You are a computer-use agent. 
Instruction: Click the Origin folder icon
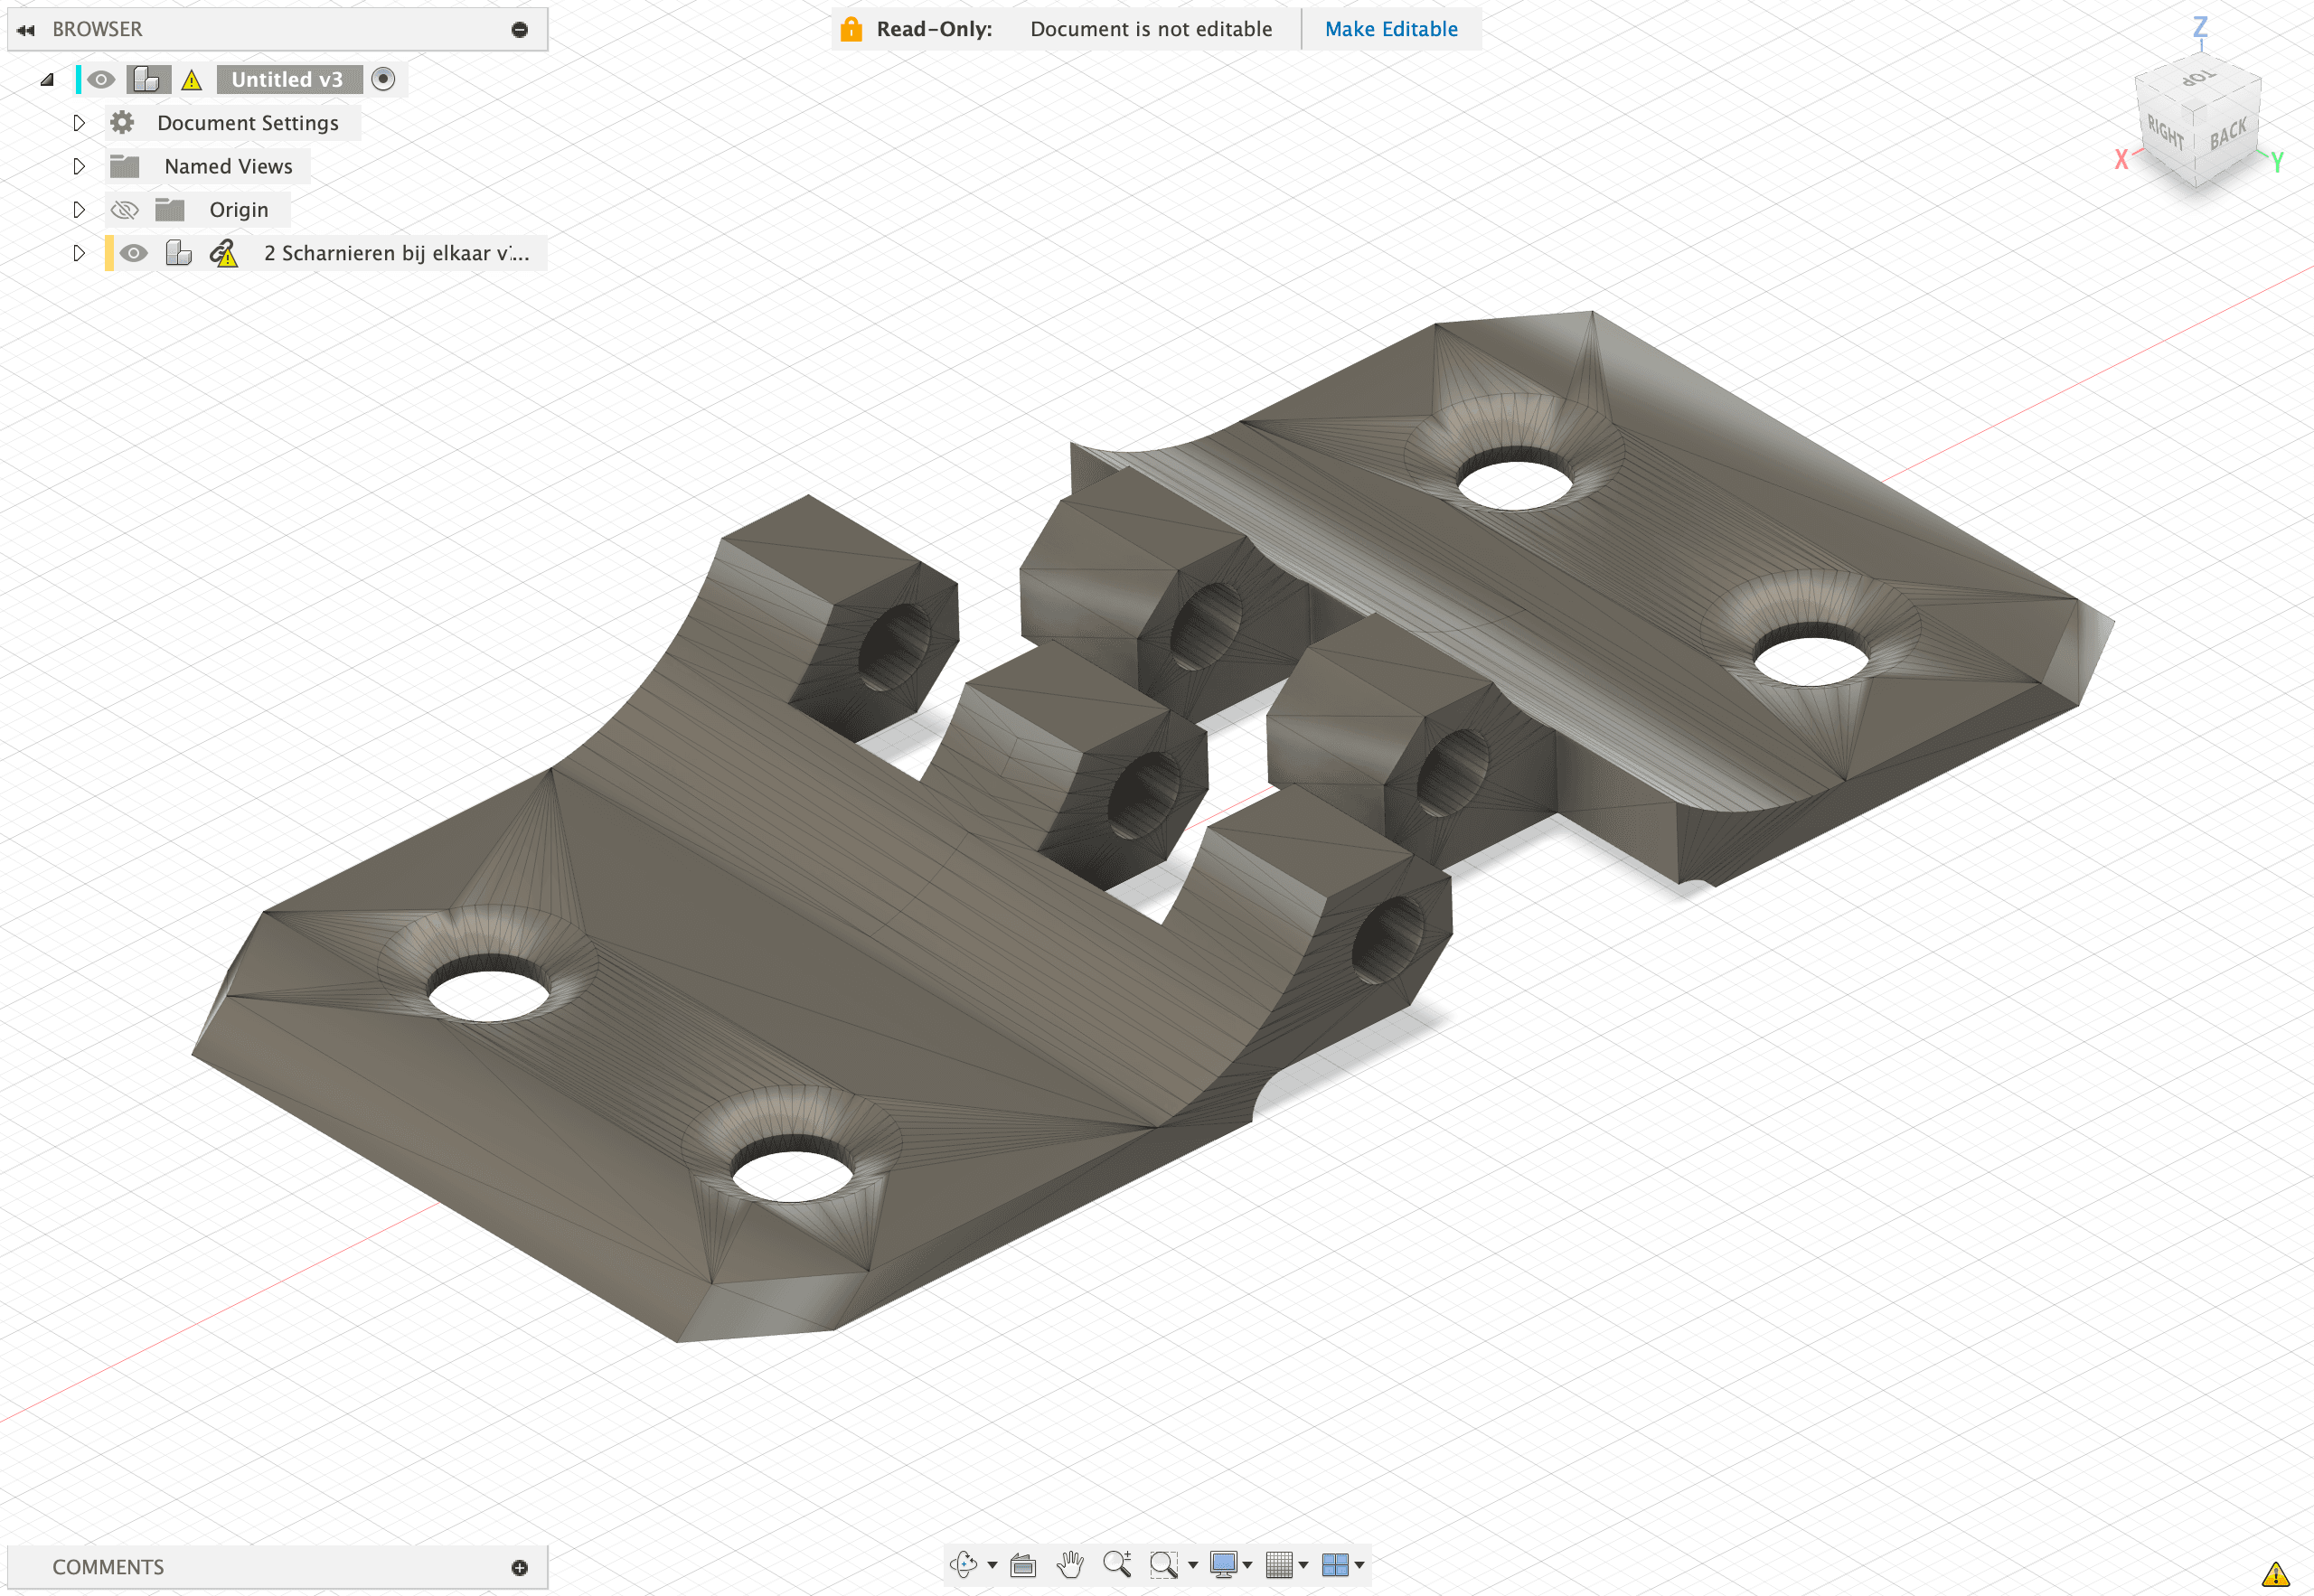(170, 209)
